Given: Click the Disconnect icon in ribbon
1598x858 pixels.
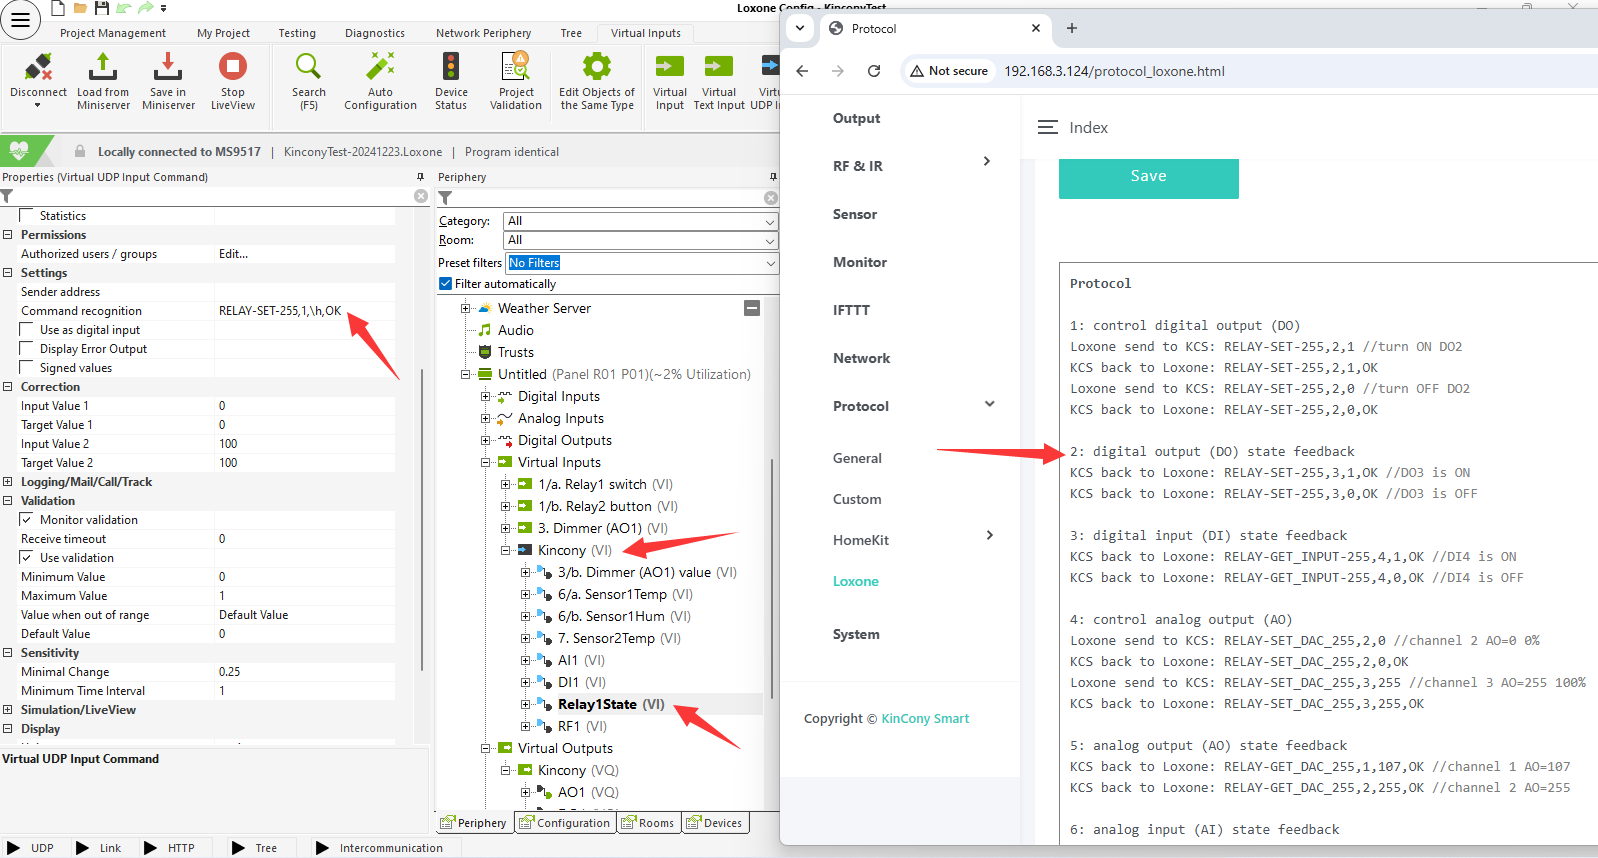Looking at the screenshot, I should 38,68.
